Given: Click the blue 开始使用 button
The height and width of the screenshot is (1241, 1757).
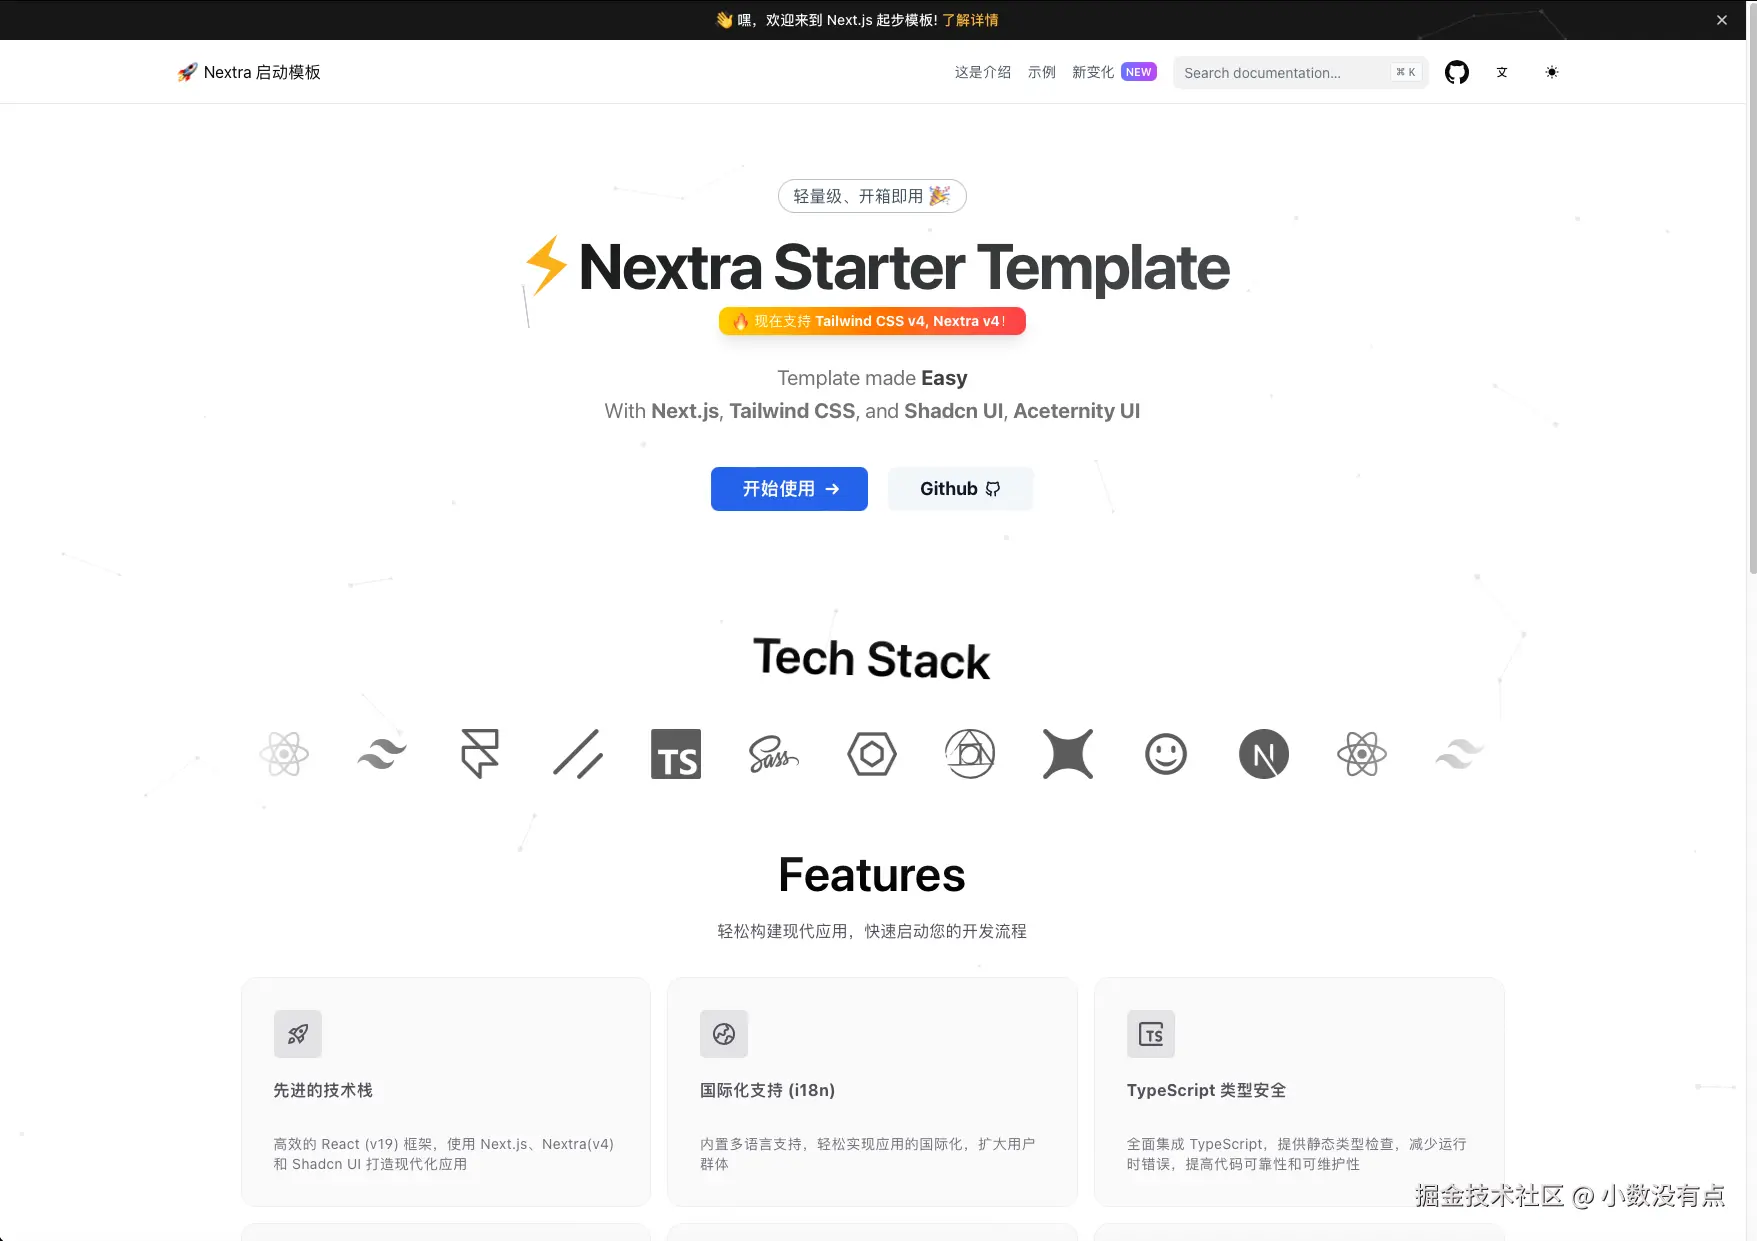Looking at the screenshot, I should [789, 489].
